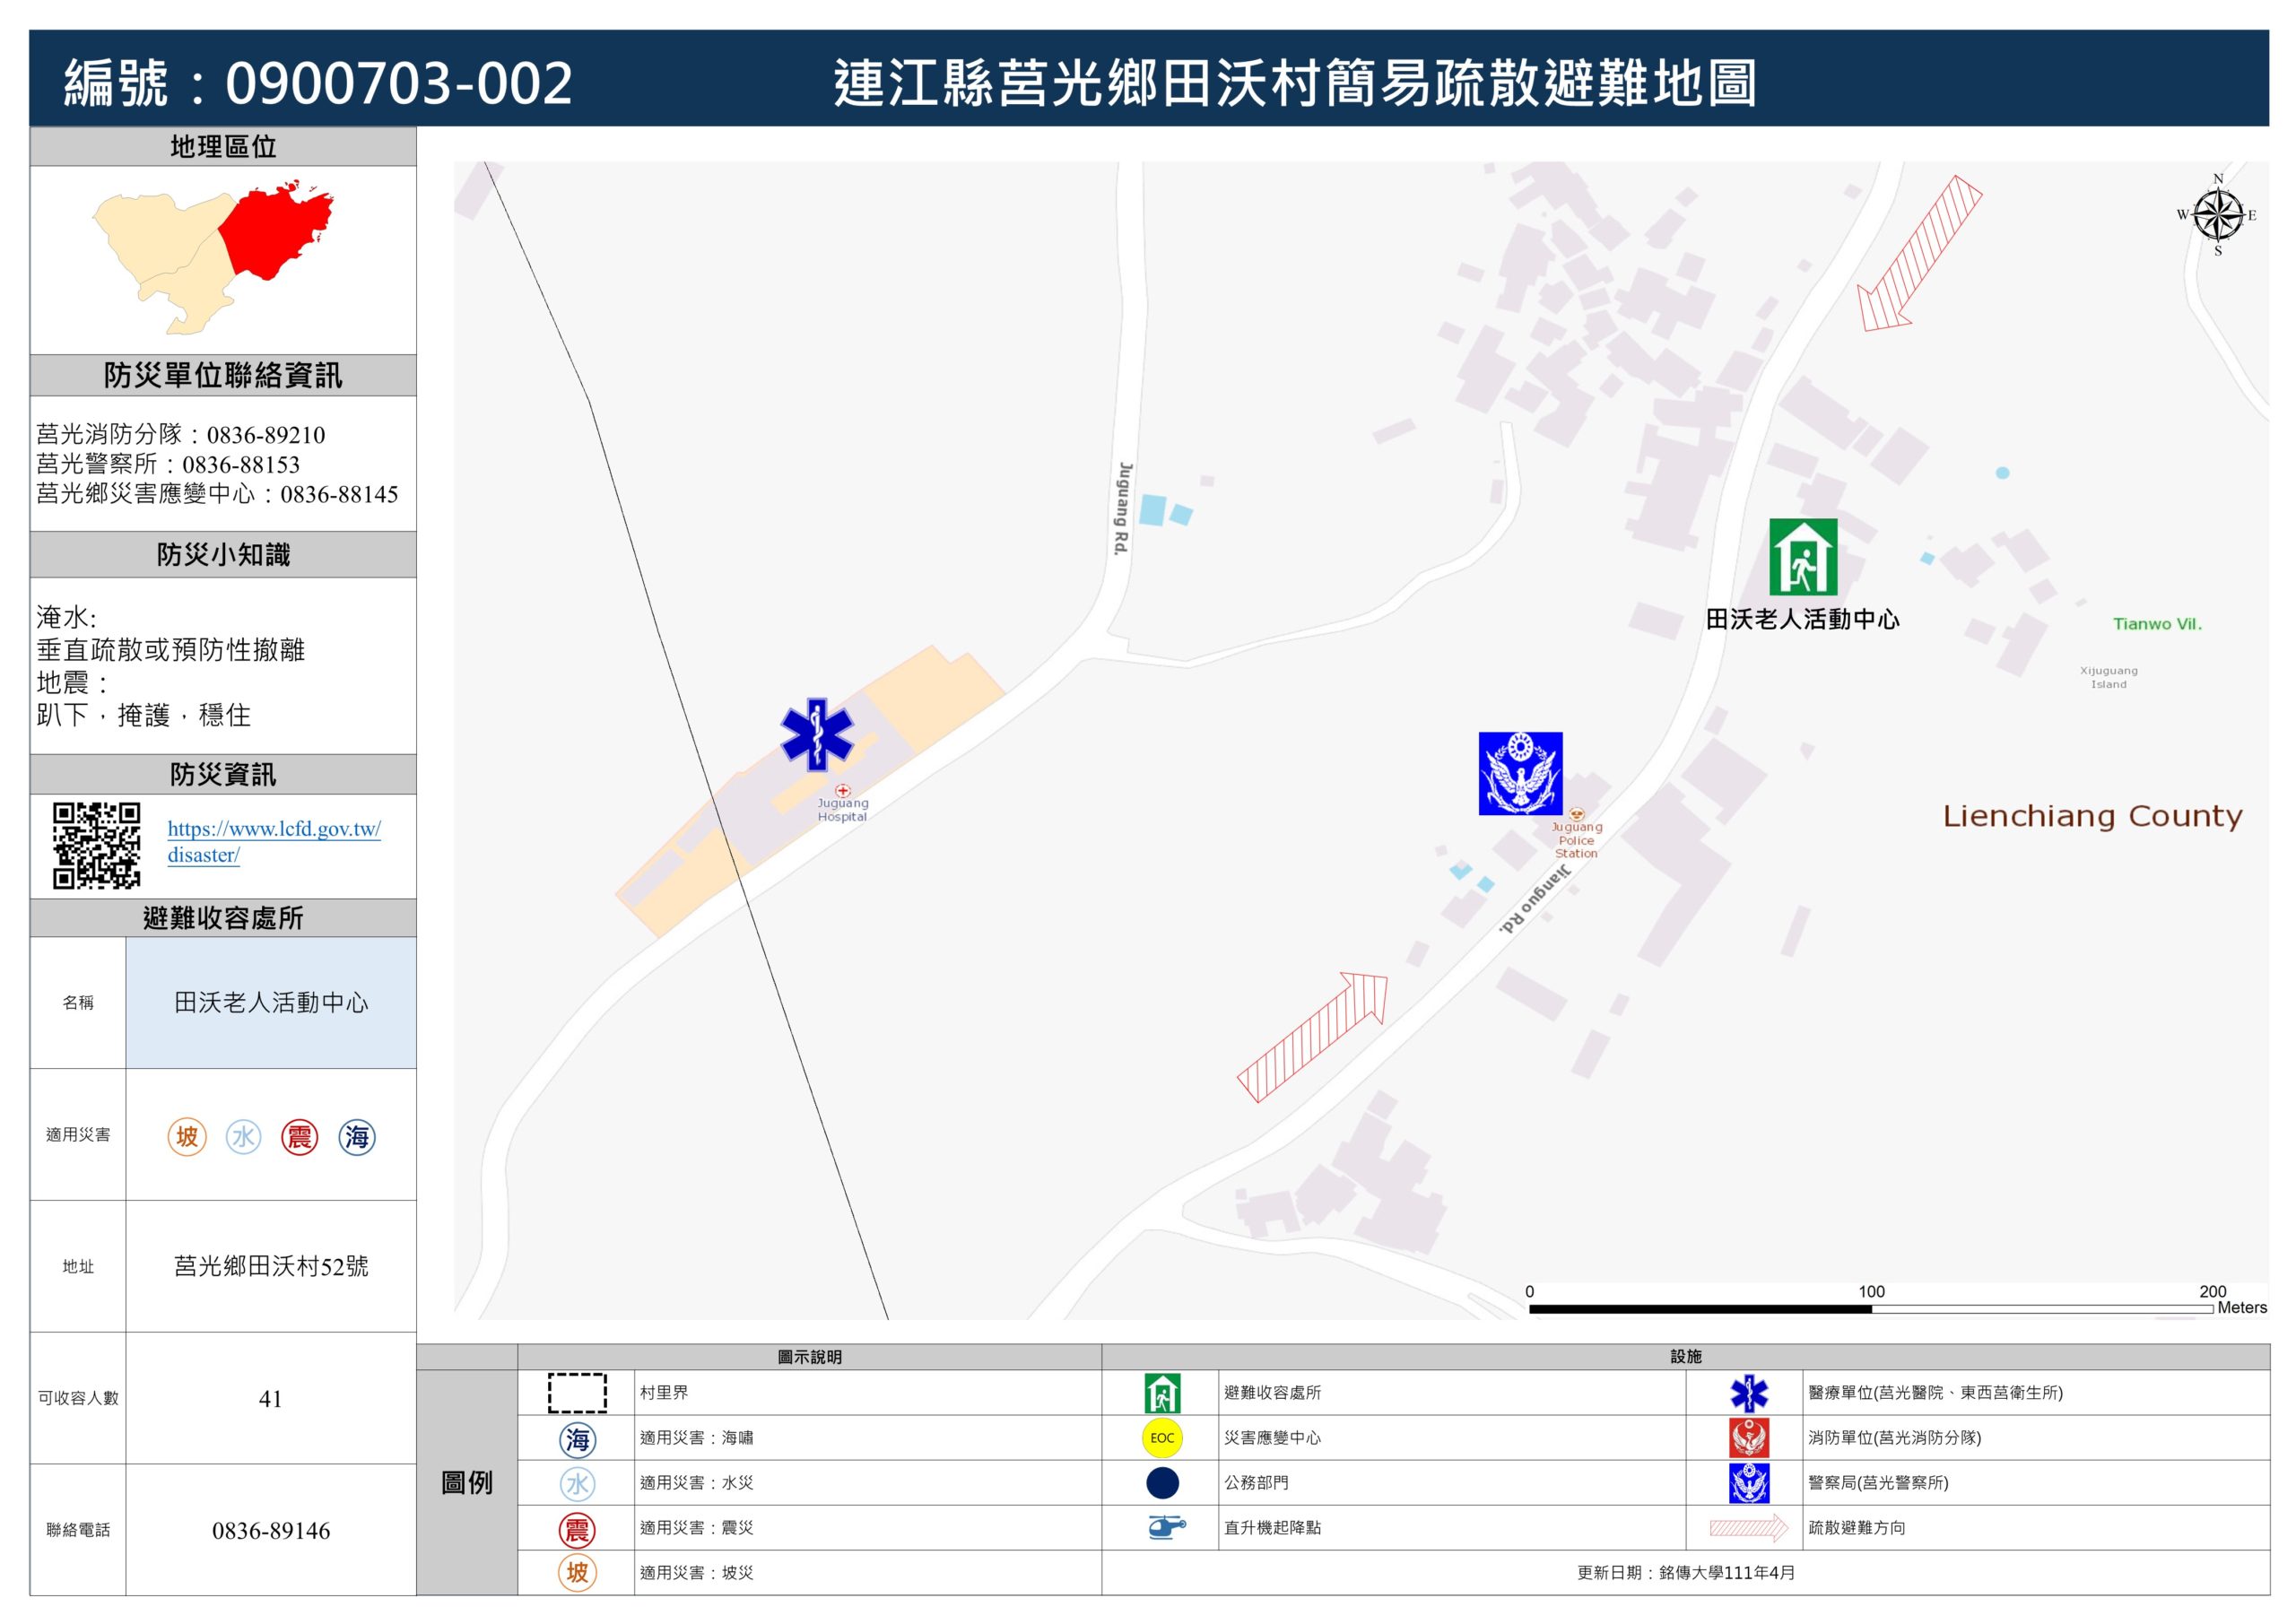Click the blue medical star icon on the map
Image resolution: width=2296 pixels, height=1624 pixels.
point(817,734)
